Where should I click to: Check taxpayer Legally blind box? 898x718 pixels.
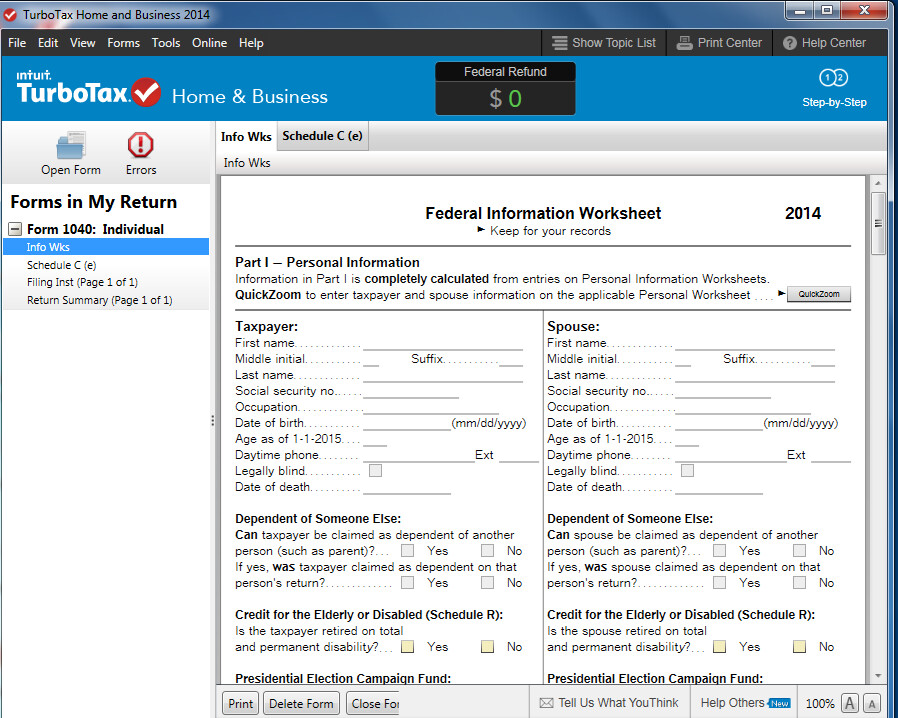376,471
